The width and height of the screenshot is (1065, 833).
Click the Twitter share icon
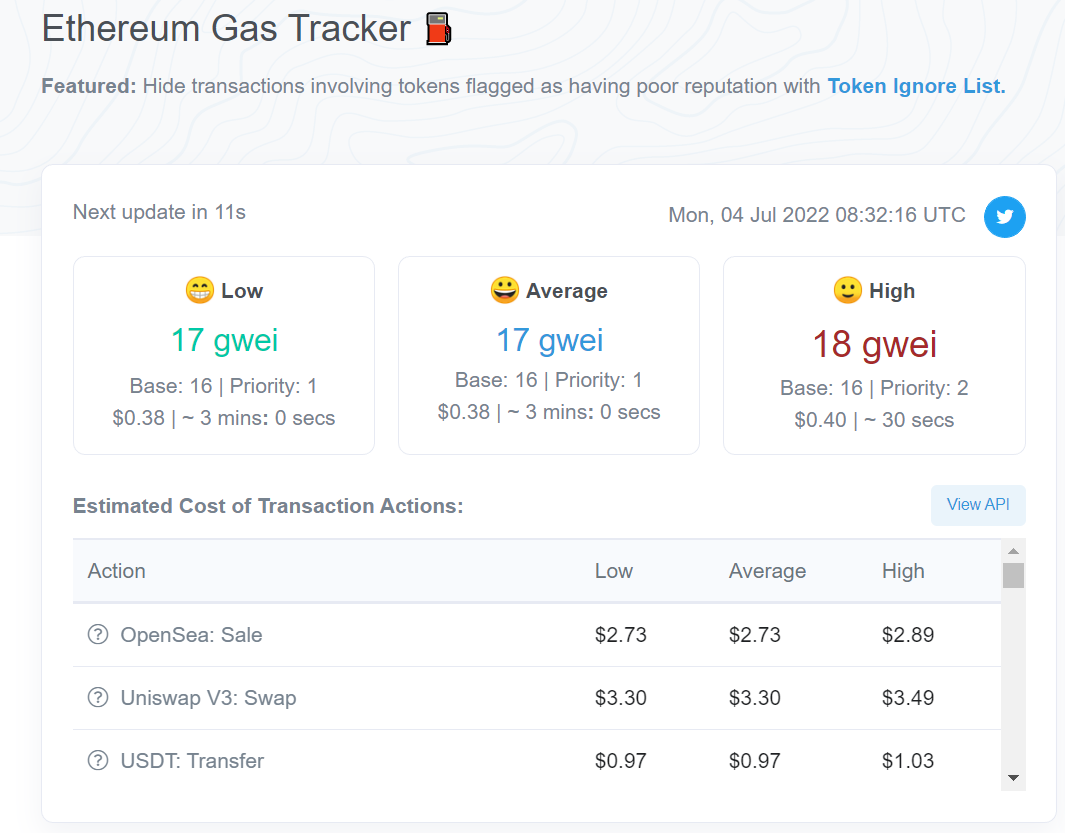point(1005,217)
